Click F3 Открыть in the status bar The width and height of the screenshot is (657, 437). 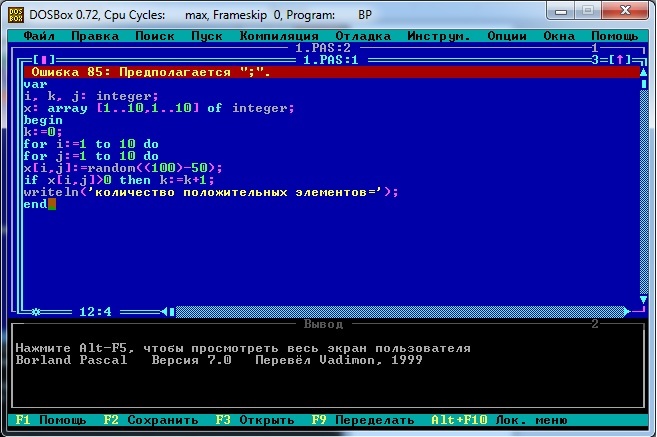(255, 420)
